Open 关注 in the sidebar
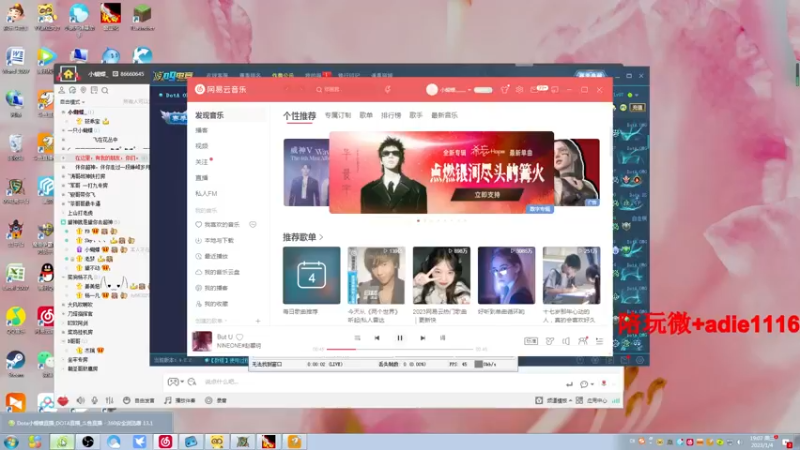The image size is (800, 450). click(x=202, y=162)
